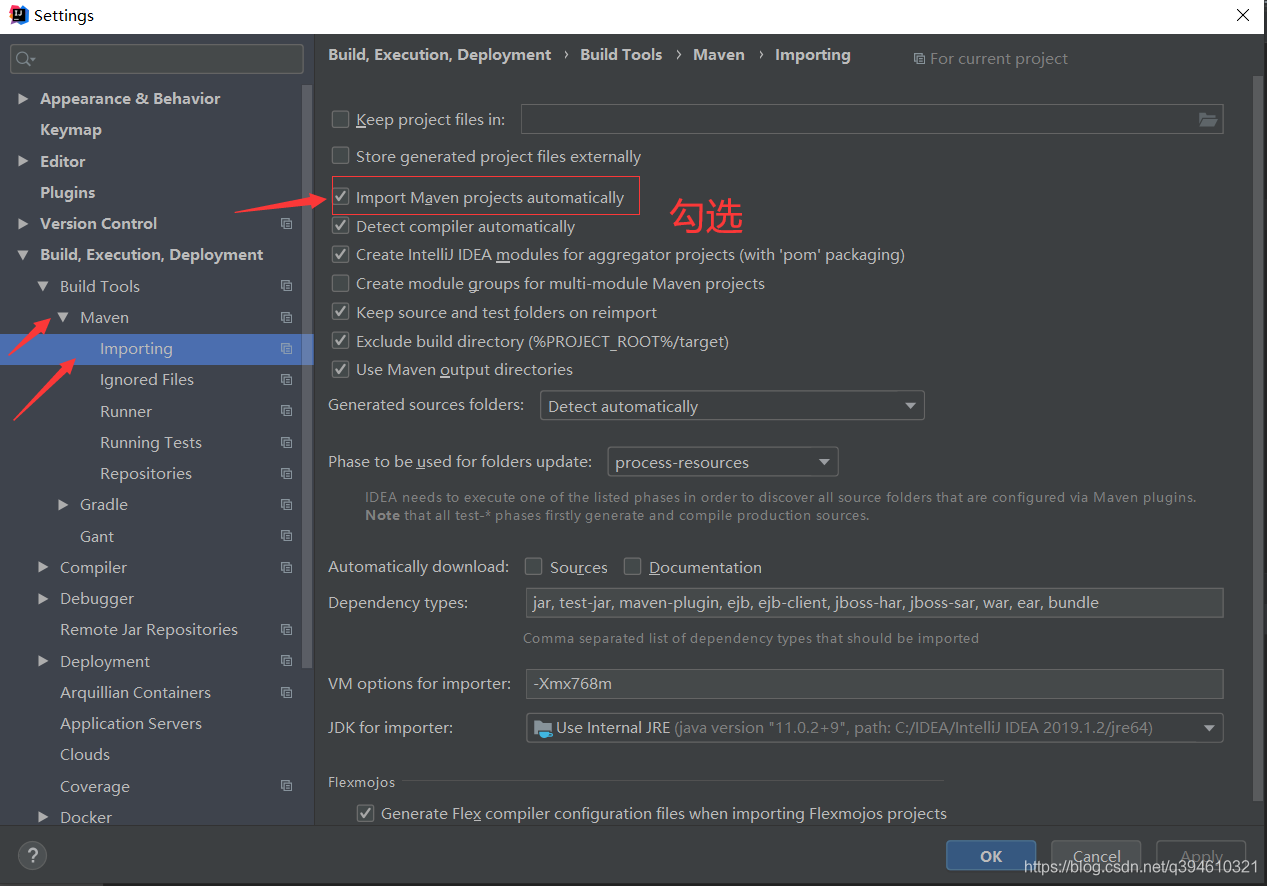Open Generated sources folders dropdown
The width and height of the screenshot is (1267, 886).
pyautogui.click(x=732, y=406)
